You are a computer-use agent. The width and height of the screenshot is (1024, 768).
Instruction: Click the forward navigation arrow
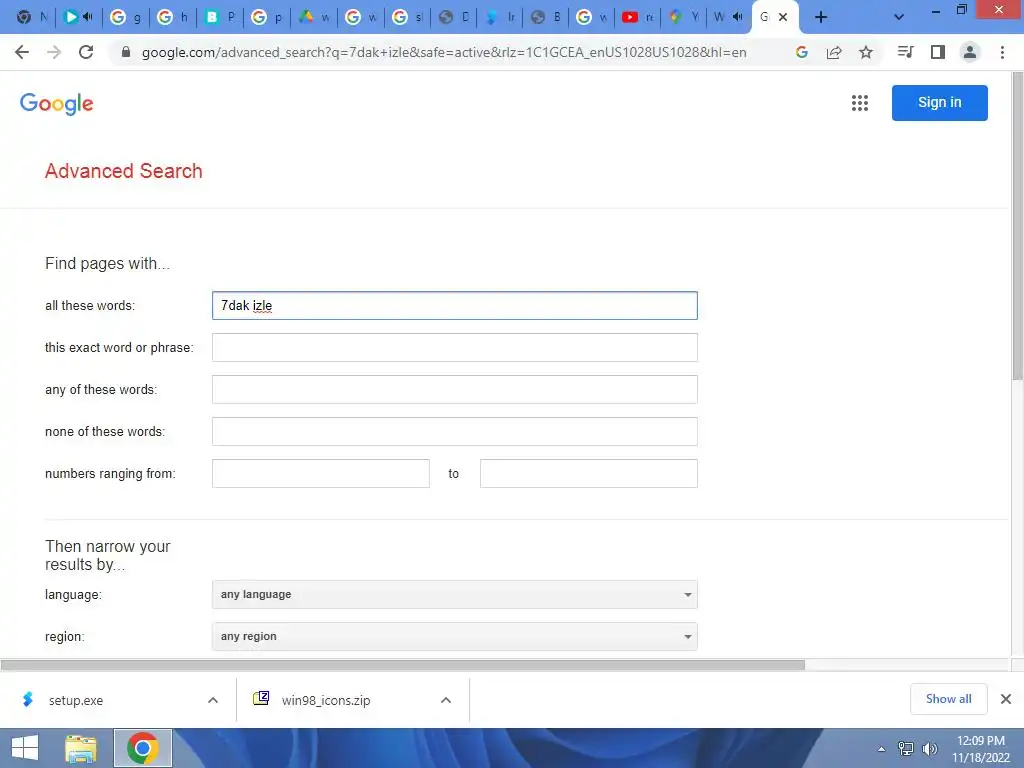[x=54, y=52]
